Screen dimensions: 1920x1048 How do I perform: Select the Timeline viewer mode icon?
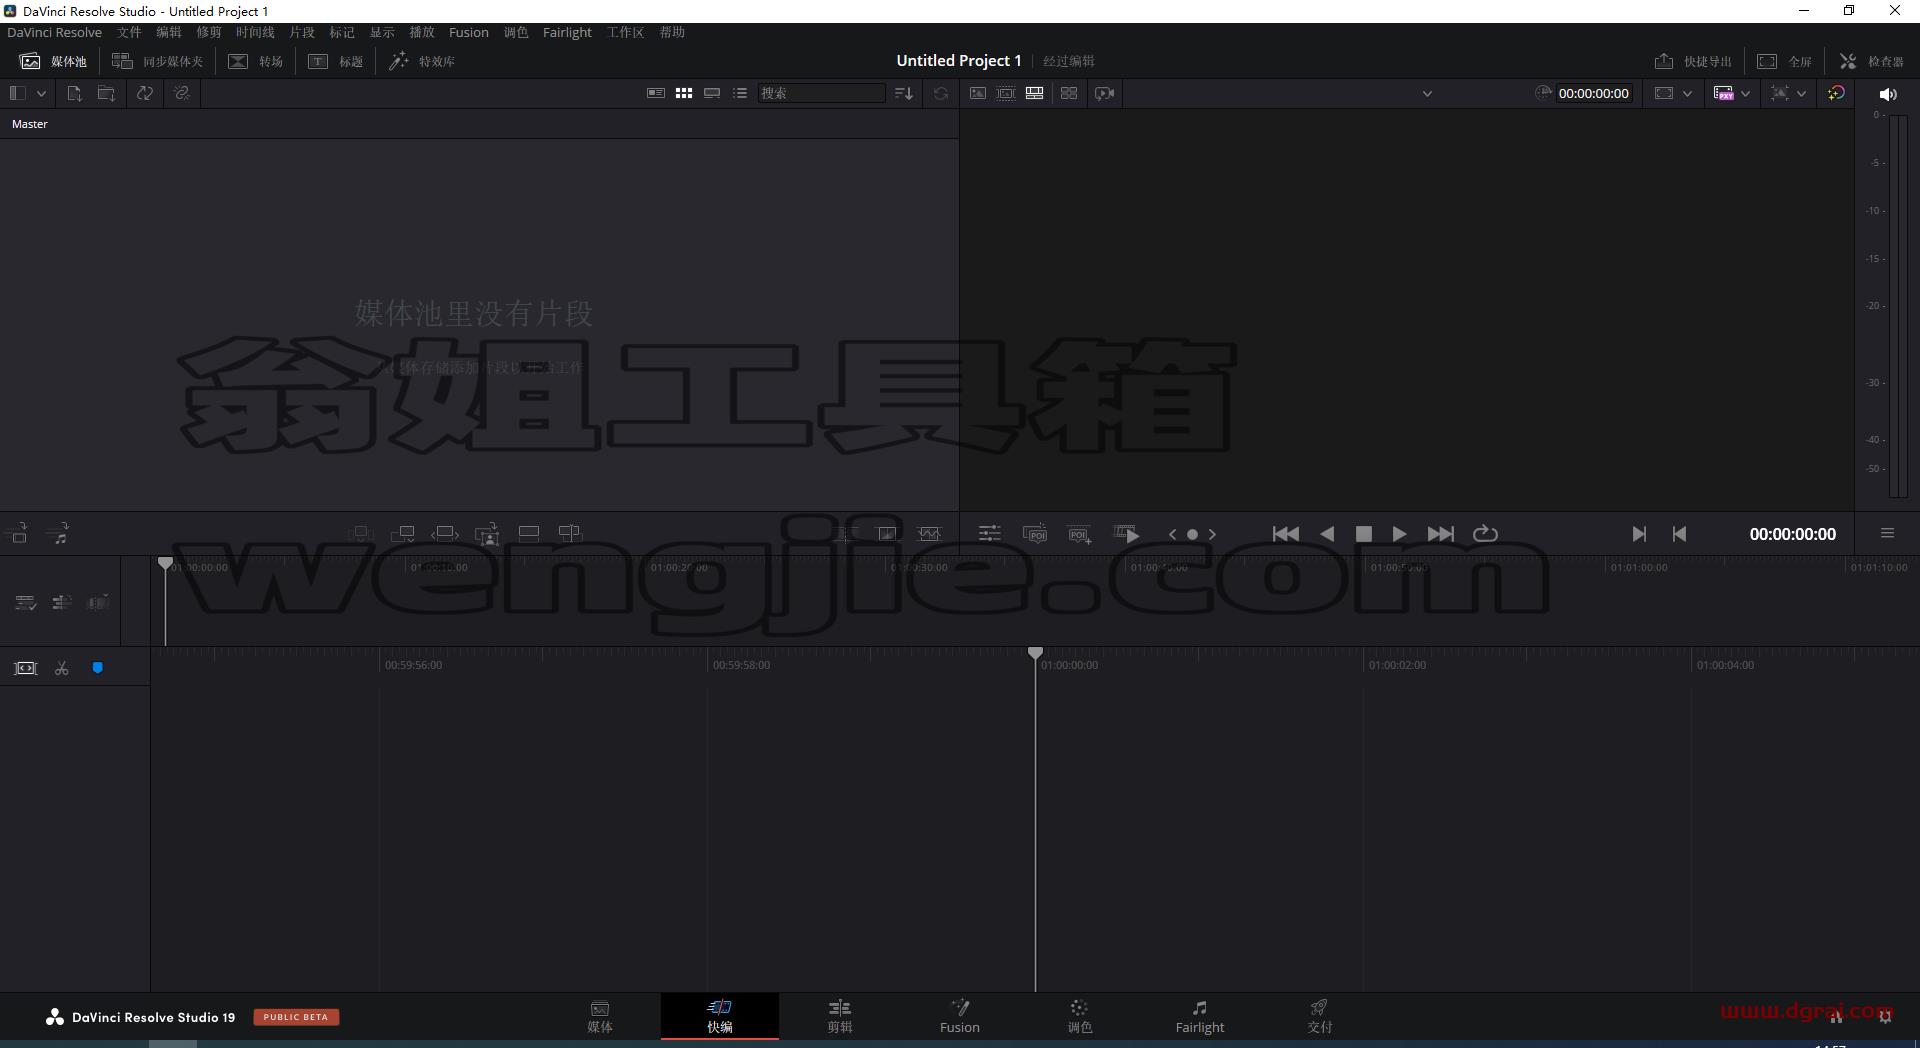[x=1035, y=93]
